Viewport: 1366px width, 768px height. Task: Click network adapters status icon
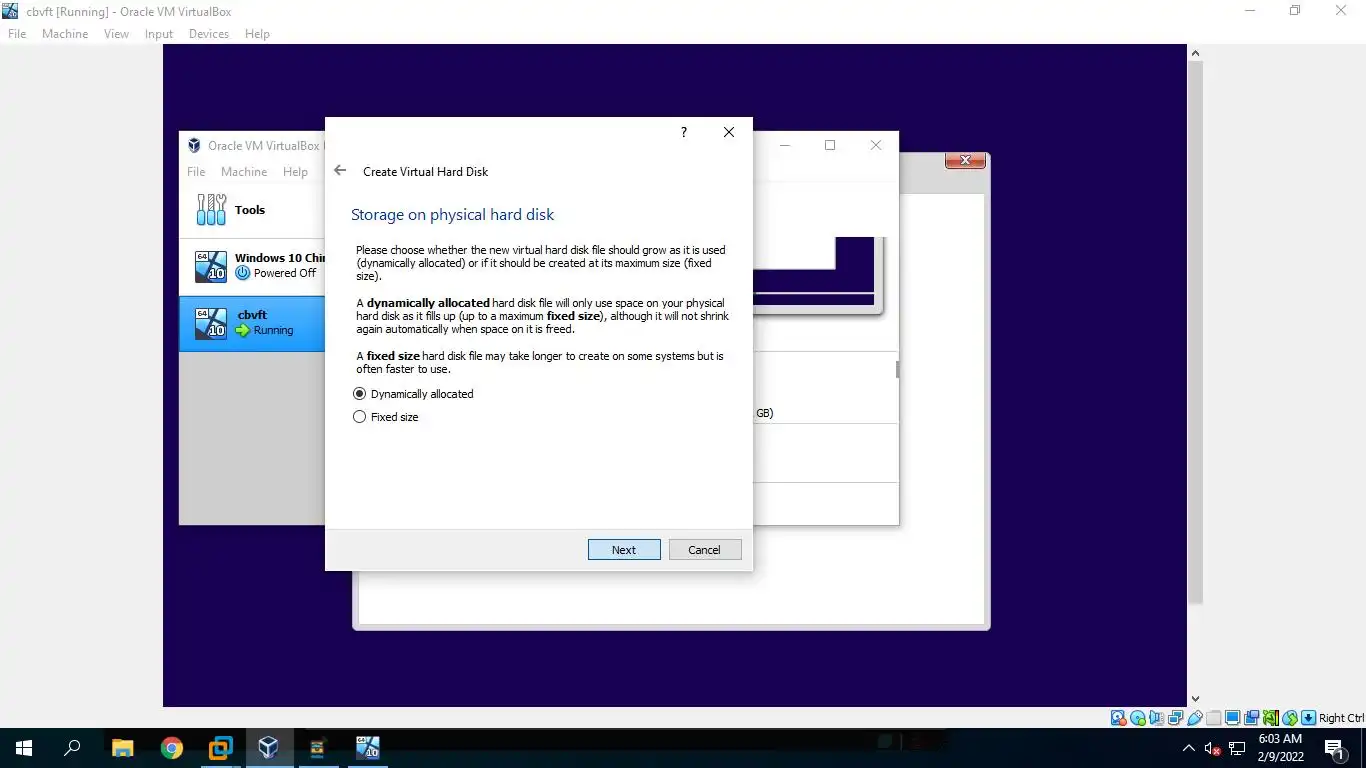(1176, 718)
